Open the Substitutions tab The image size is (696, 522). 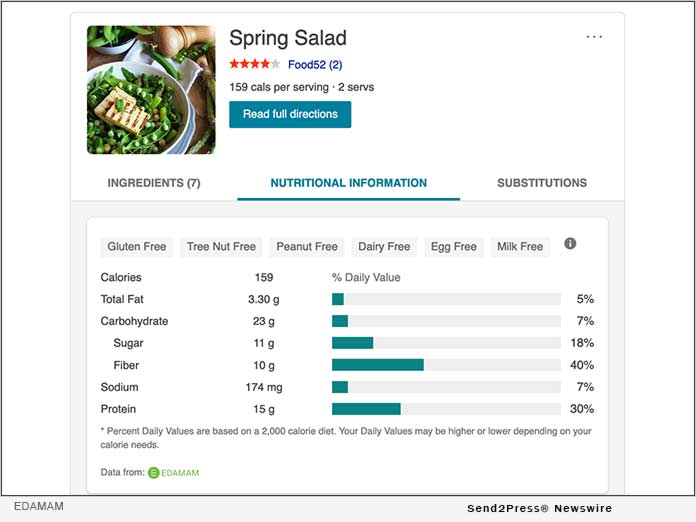pyautogui.click(x=542, y=183)
